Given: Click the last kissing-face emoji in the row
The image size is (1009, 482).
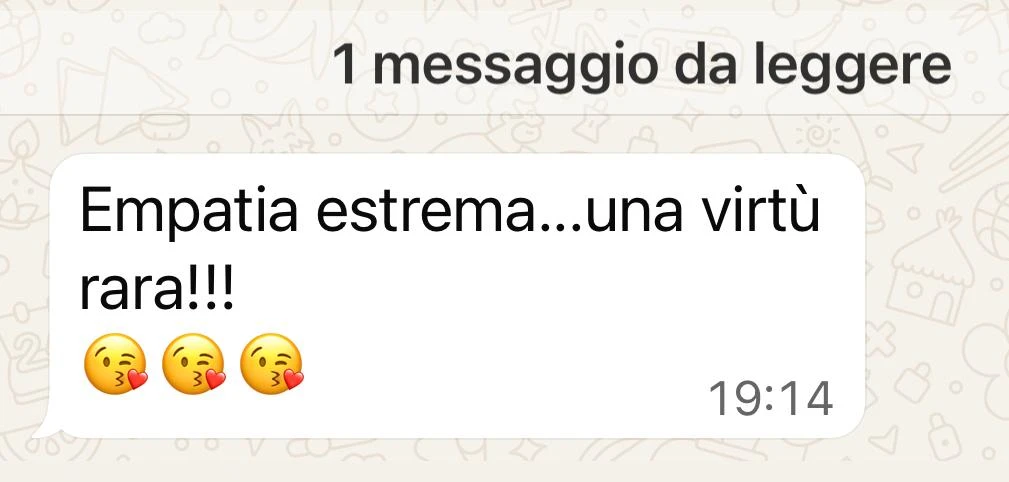Looking at the screenshot, I should point(272,364).
